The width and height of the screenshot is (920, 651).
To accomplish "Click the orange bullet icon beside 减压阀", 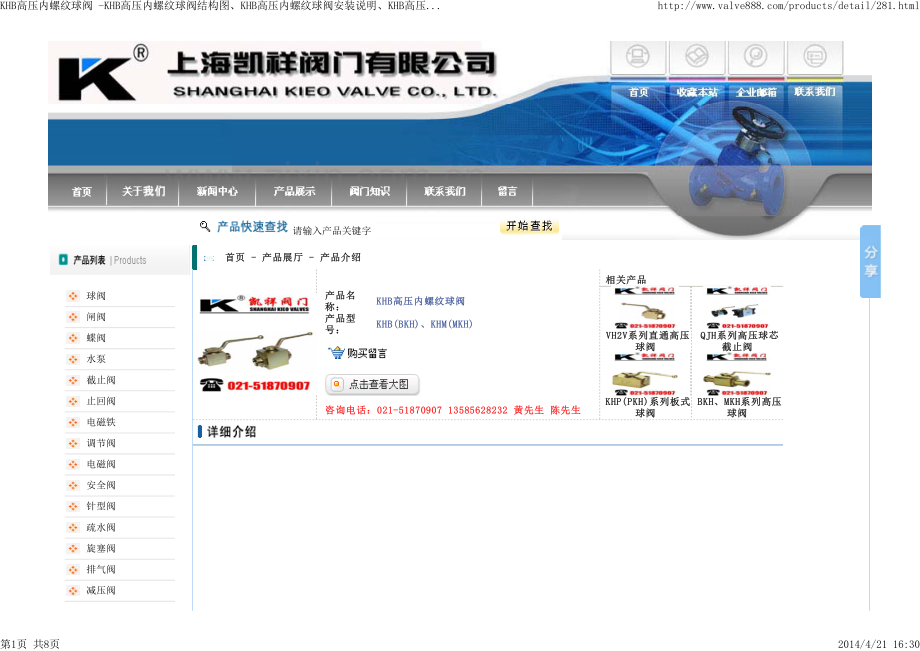I will pyautogui.click(x=73, y=590).
